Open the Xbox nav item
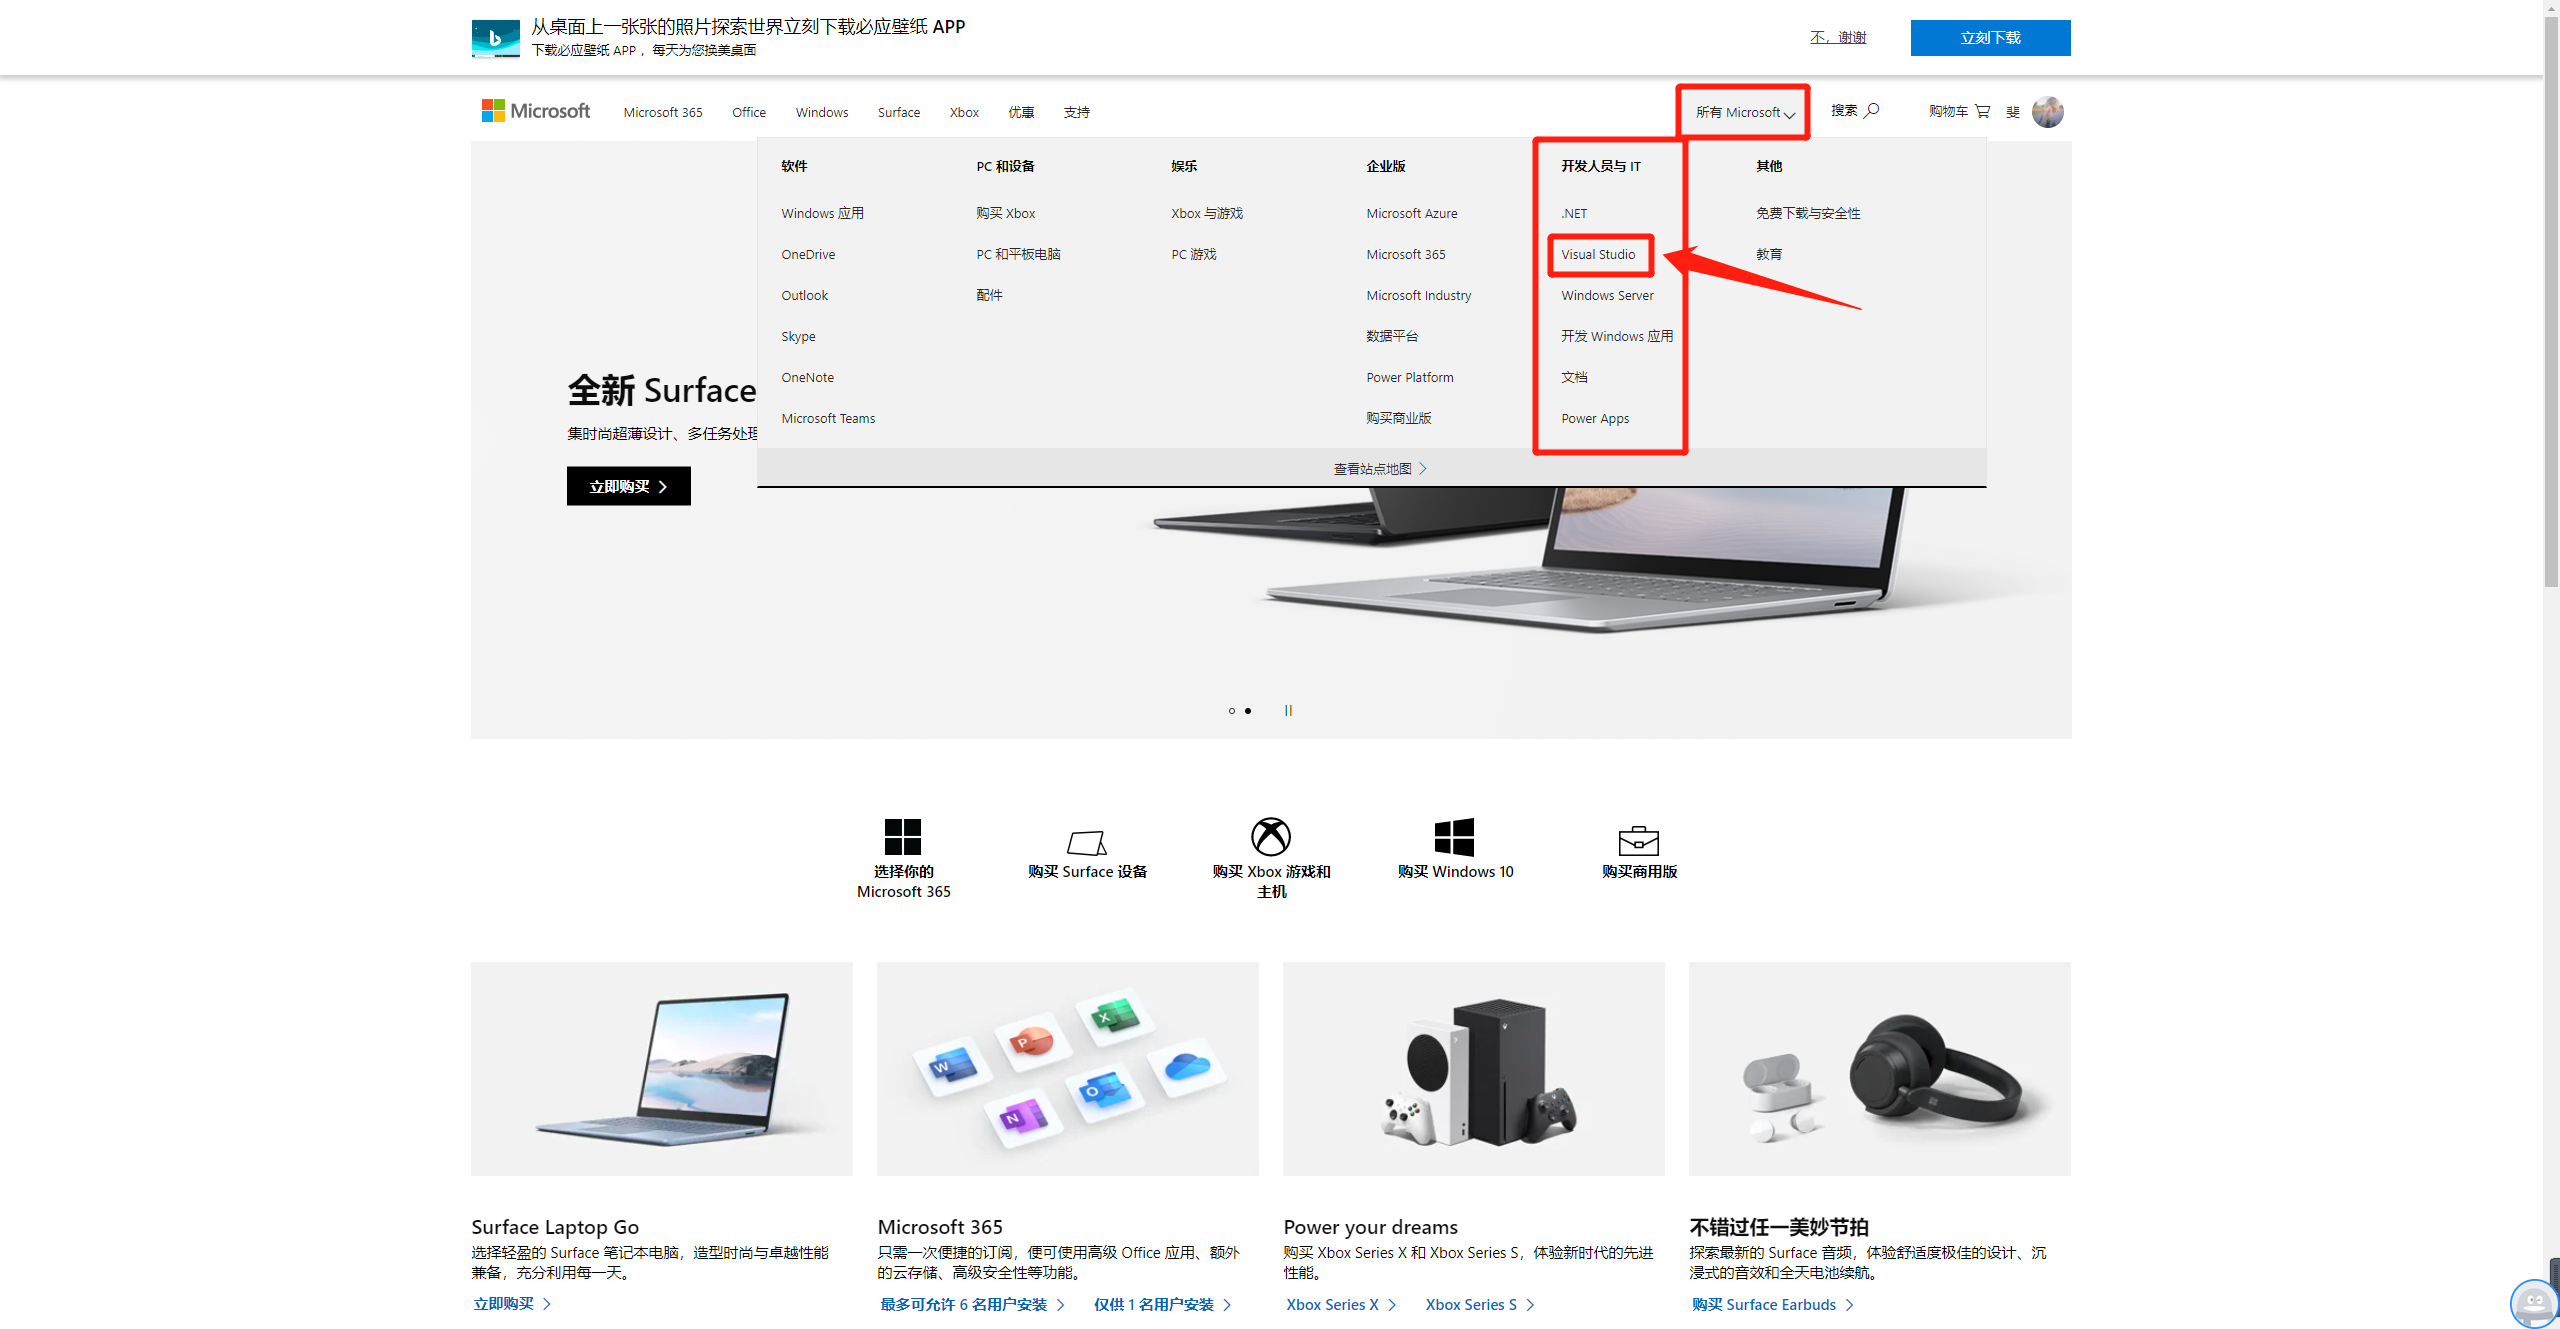Image resolution: width=2560 pixels, height=1329 pixels. pos(964,112)
